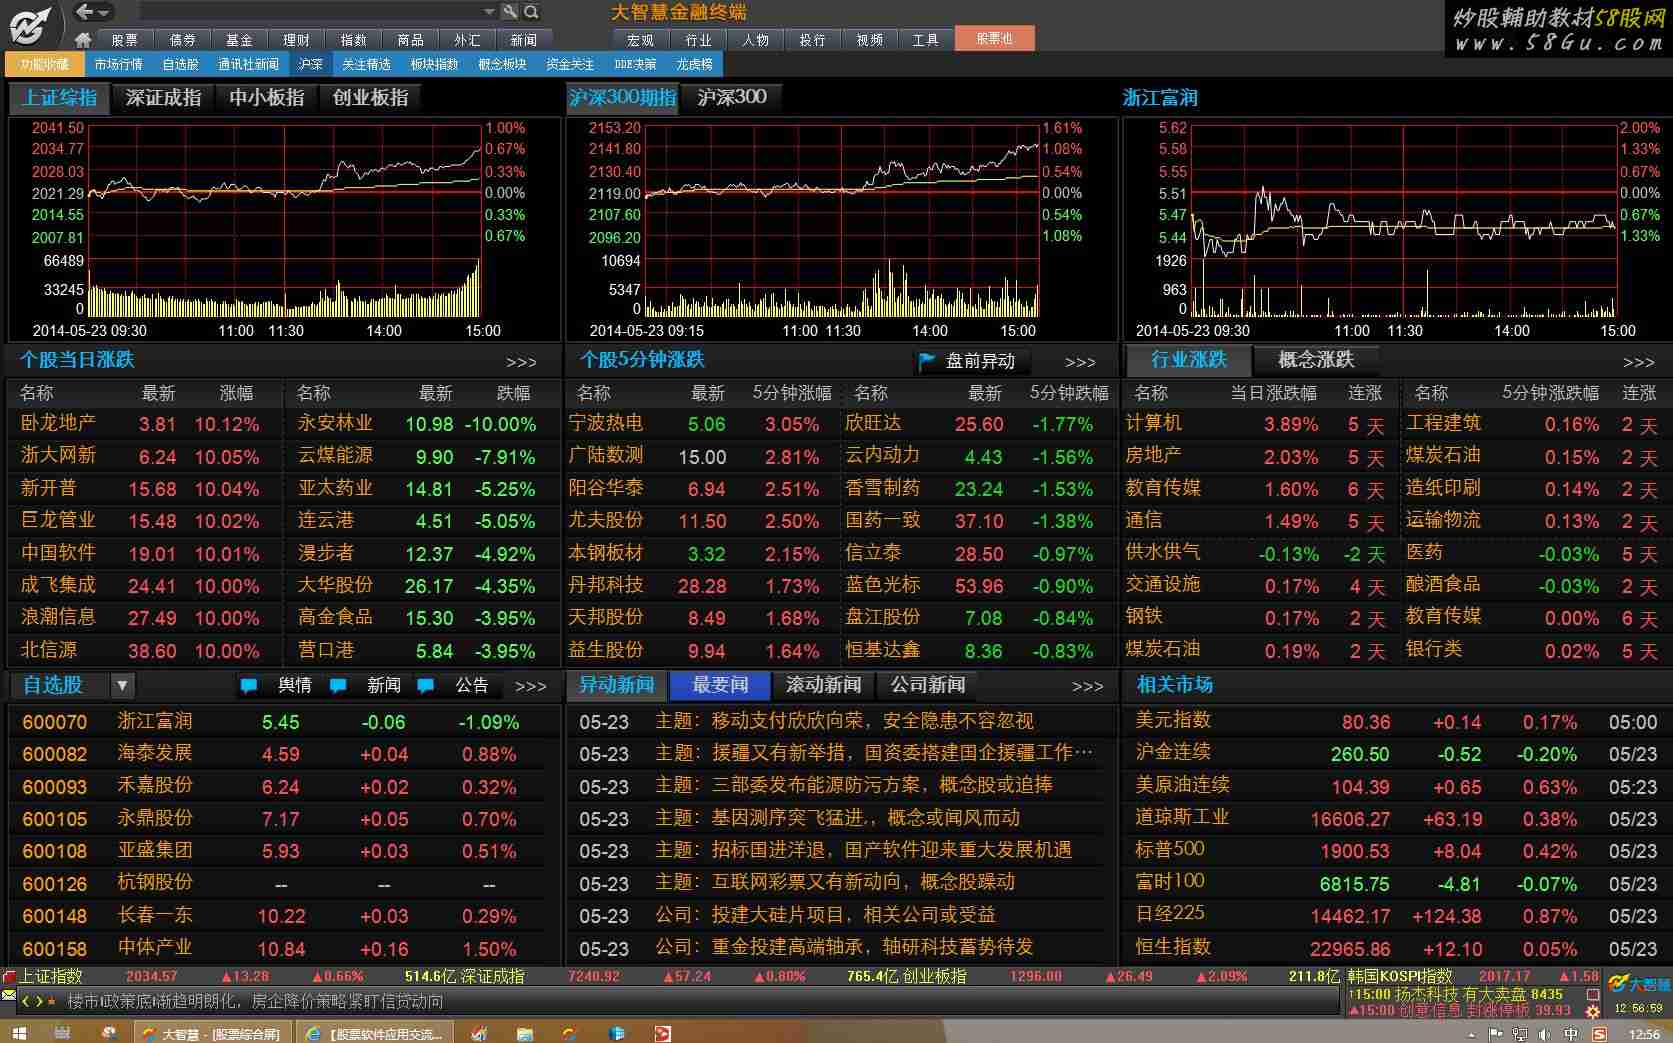Switch chart to 中小板指 tab

(266, 97)
